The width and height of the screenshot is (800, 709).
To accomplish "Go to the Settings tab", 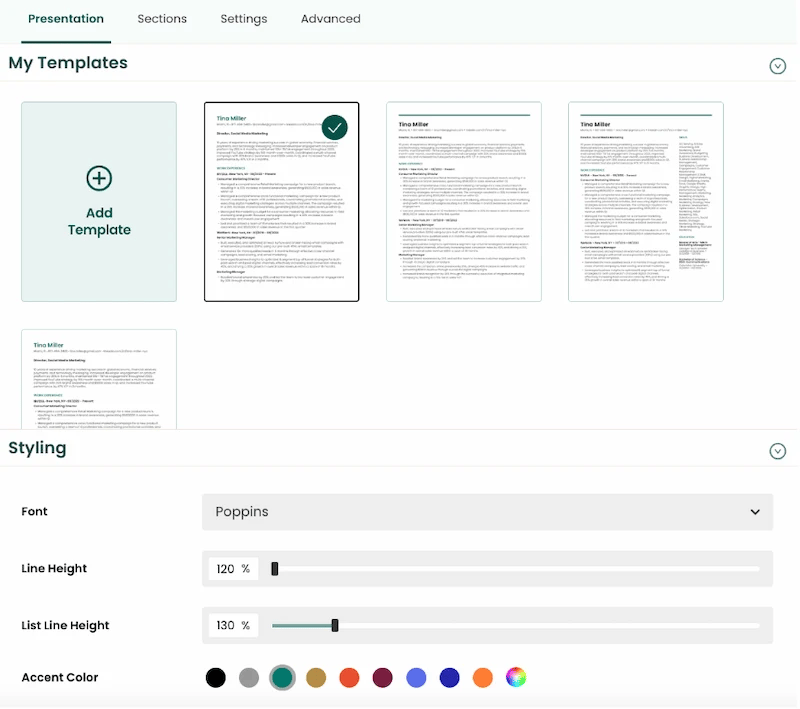I will 243,19.
